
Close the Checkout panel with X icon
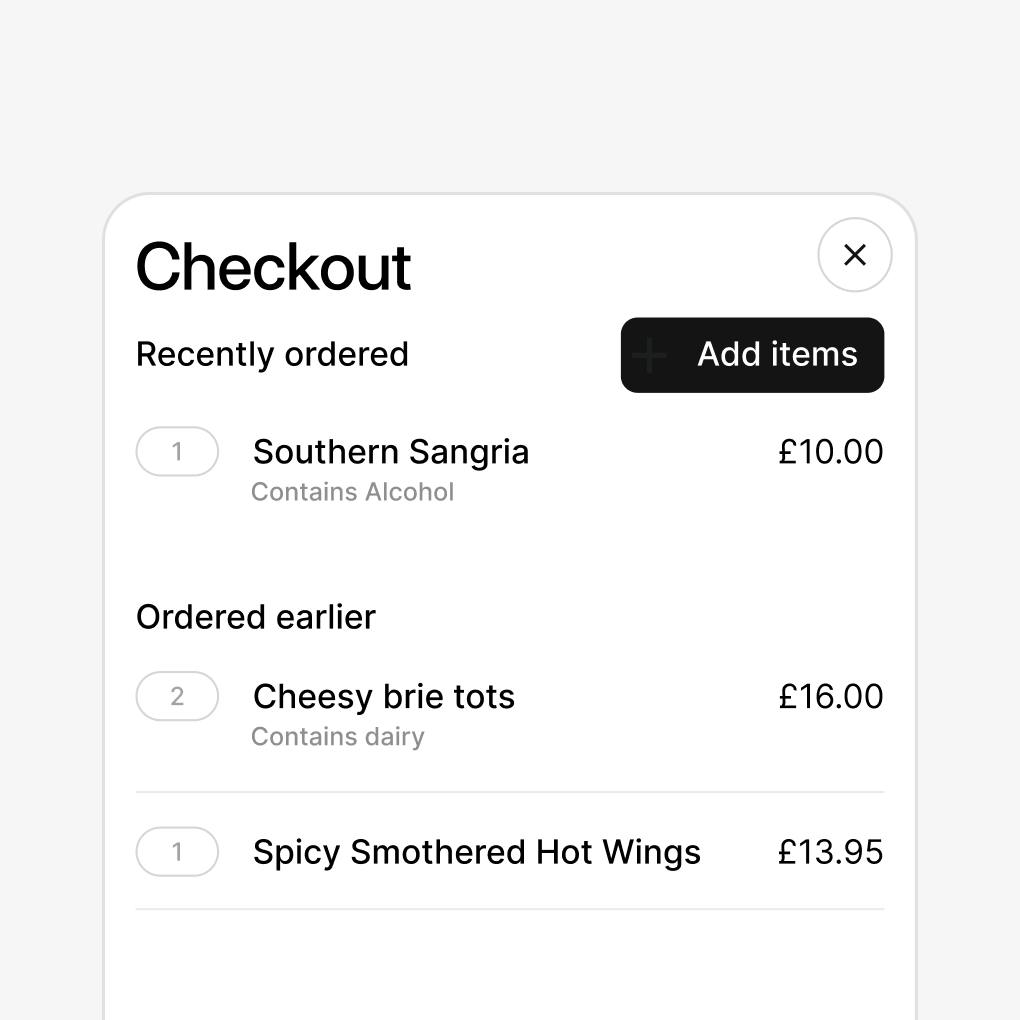coord(854,255)
